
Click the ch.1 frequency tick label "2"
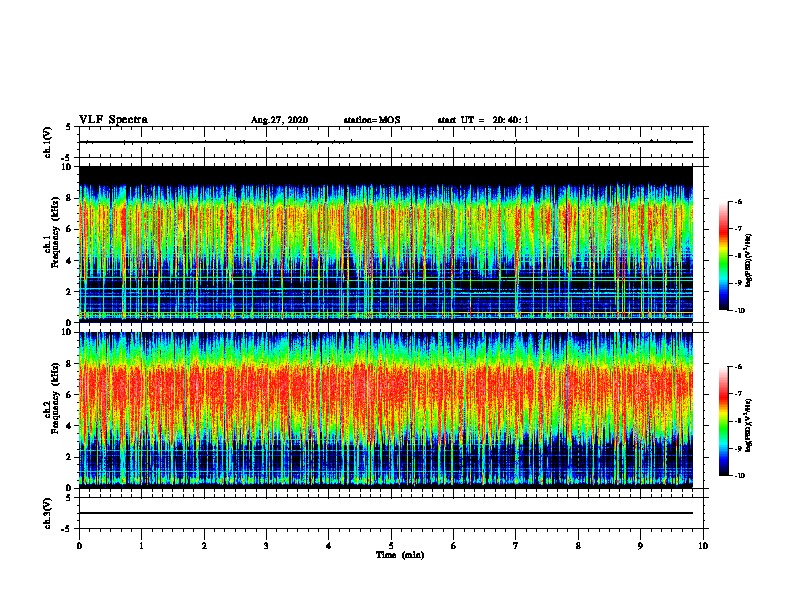pyautogui.click(x=69, y=291)
